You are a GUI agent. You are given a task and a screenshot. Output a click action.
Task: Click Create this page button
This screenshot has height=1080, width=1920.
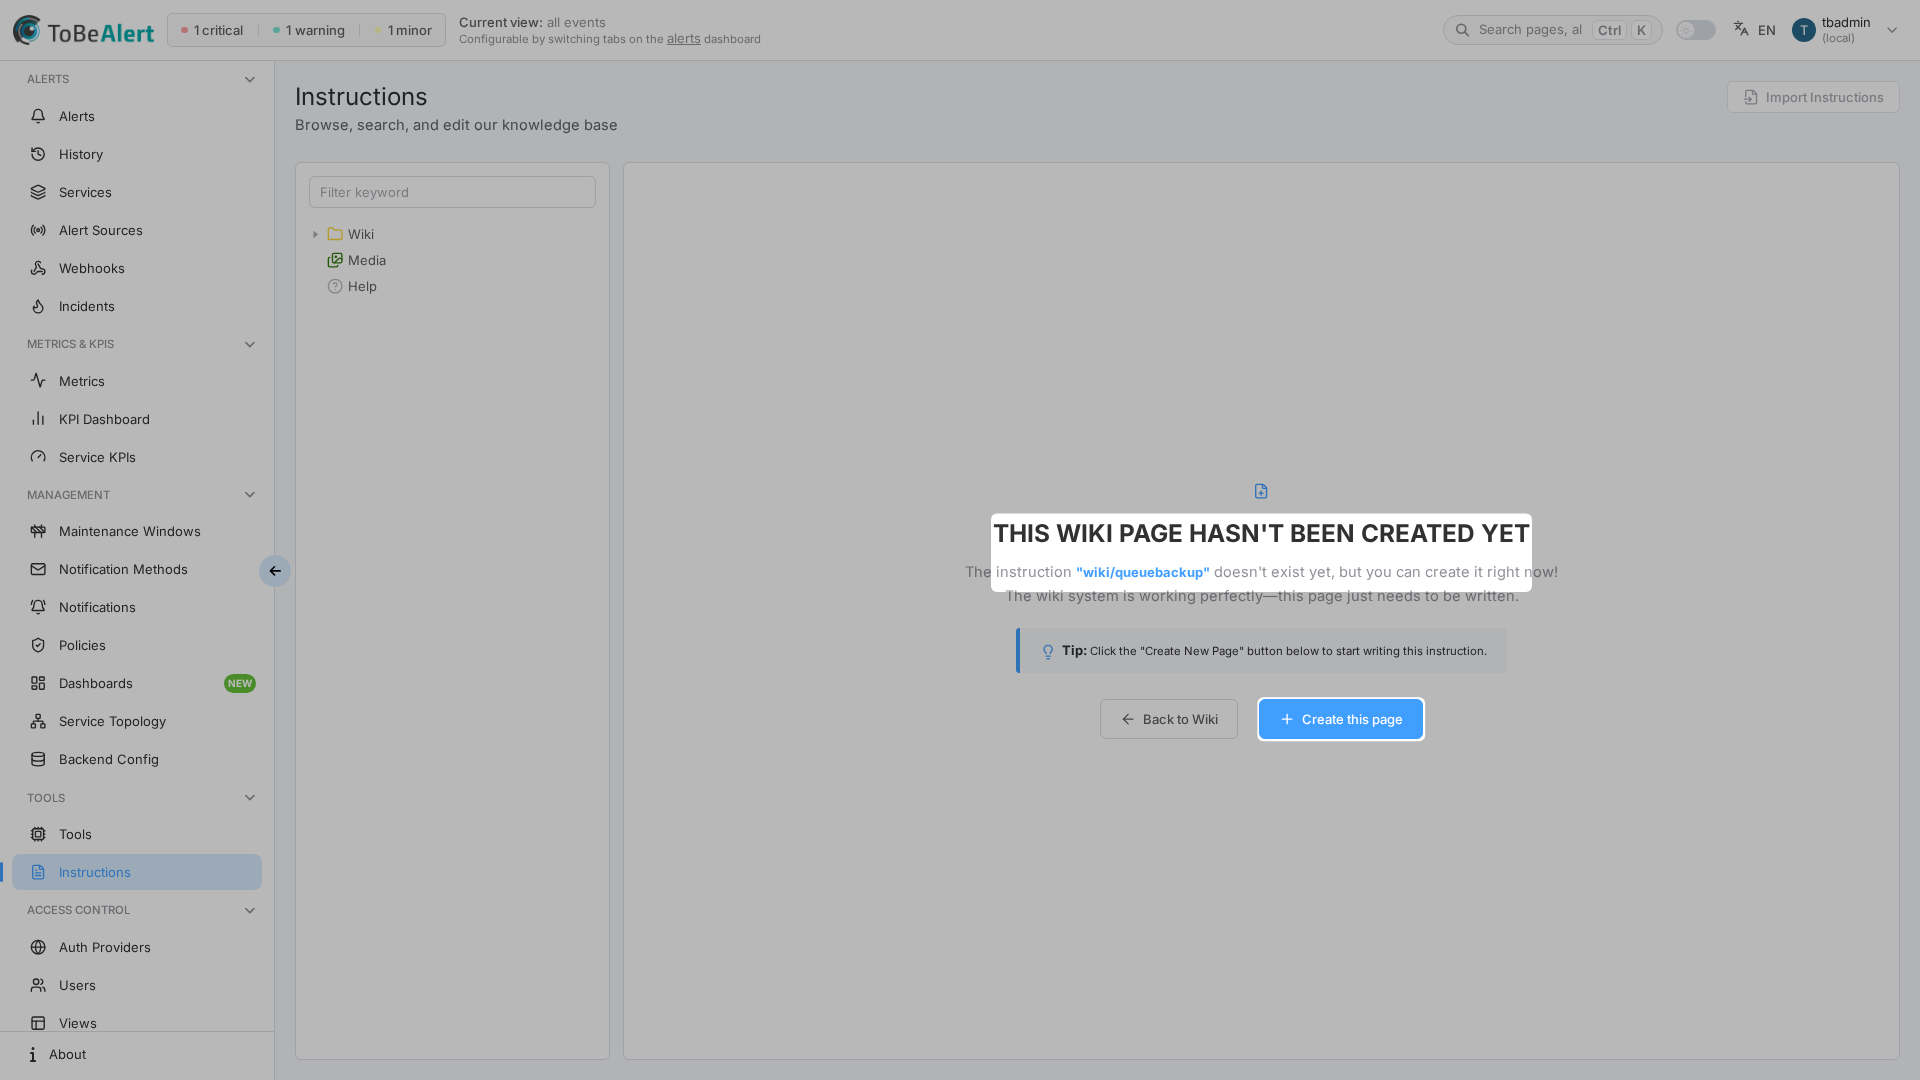1341,719
